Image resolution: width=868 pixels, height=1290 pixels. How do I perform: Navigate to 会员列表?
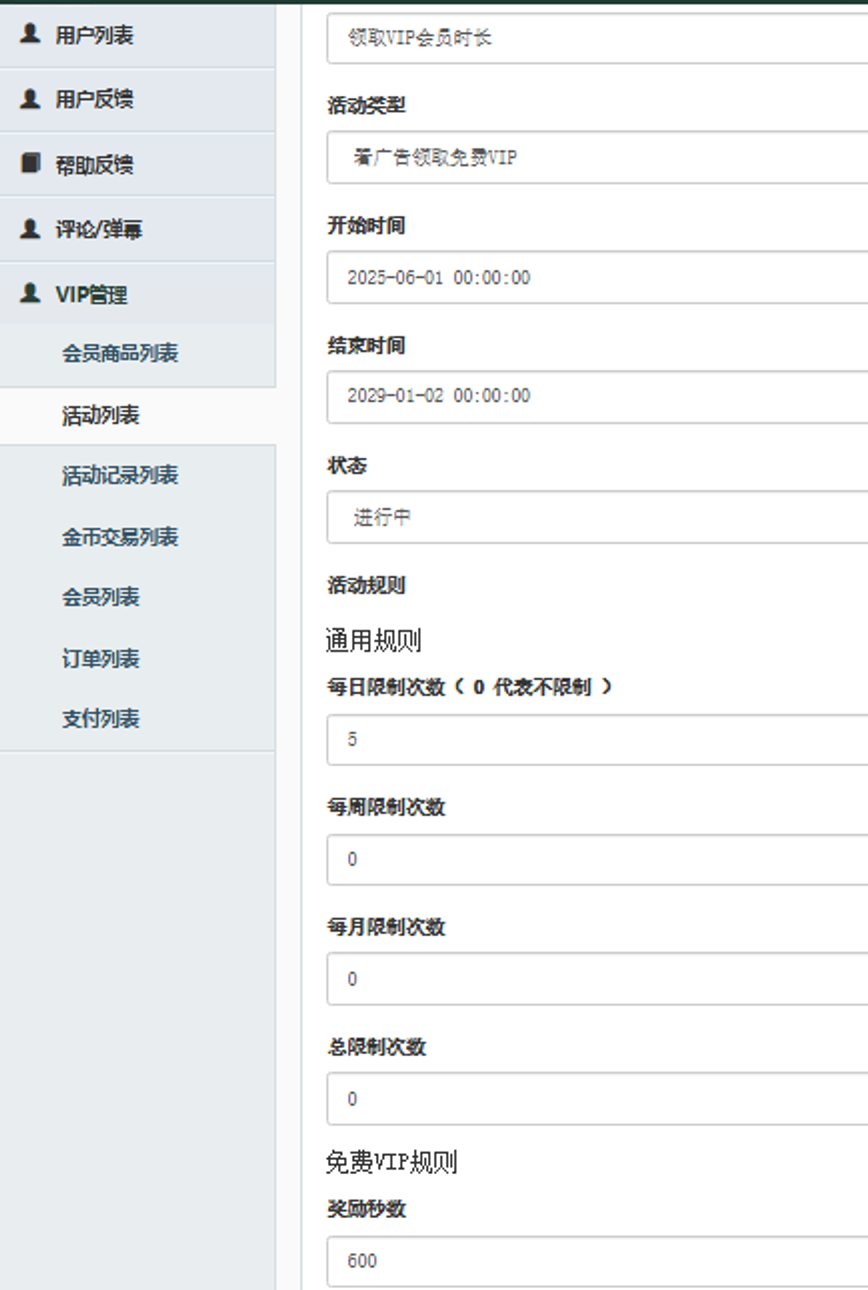[101, 598]
